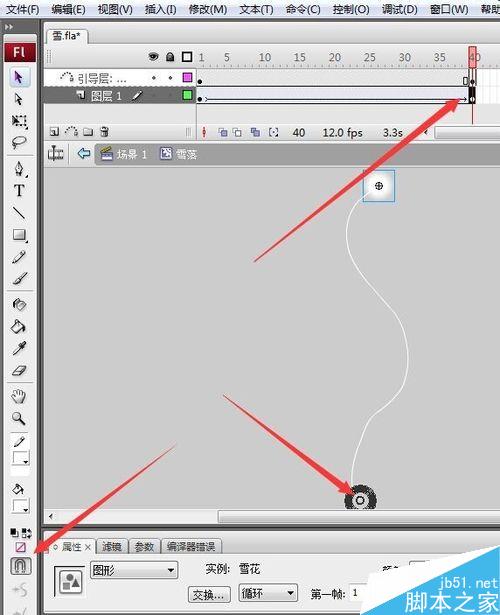This screenshot has height=615, width=500.
Task: Toggle Snap to Objects magnet
Action: pos(20,566)
